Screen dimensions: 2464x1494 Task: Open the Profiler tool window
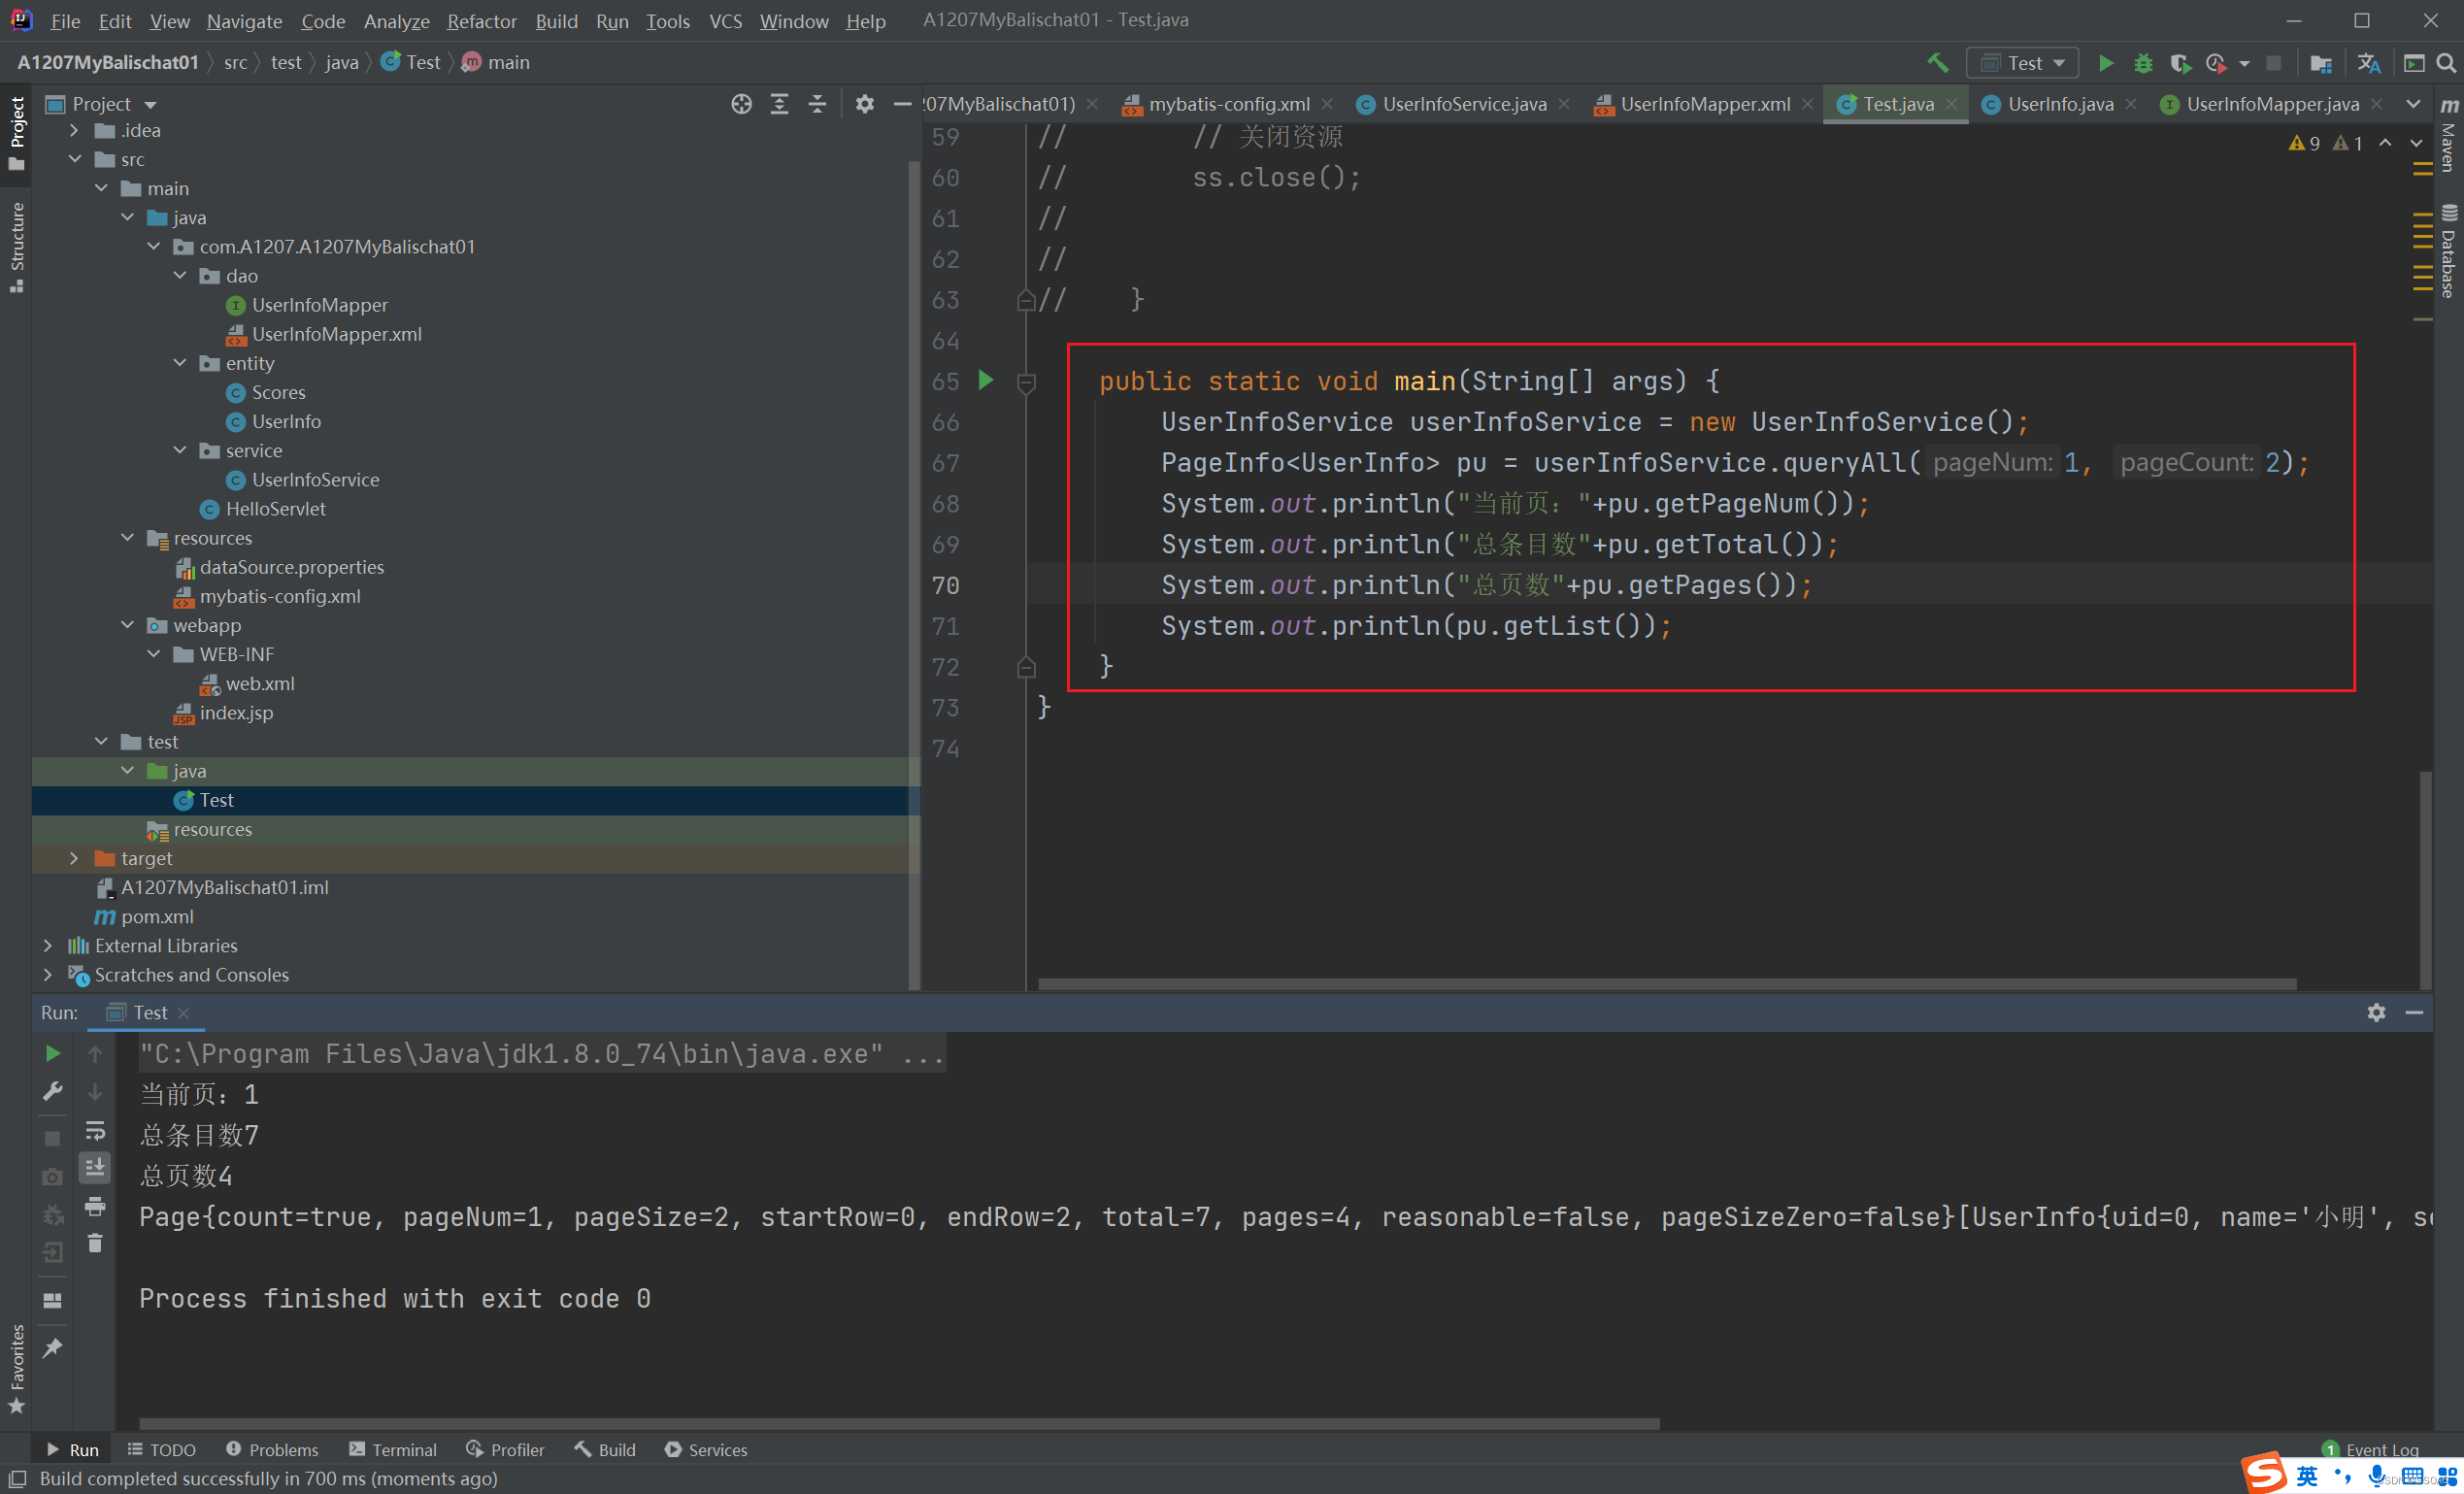point(505,1449)
